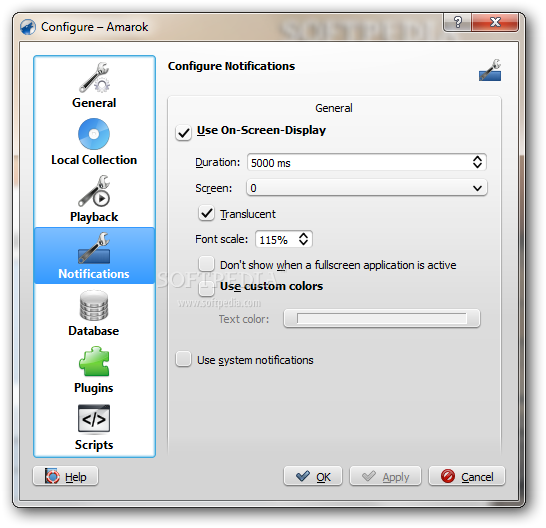Screen dimensions: 546x528
Task: Enable Use system notifications checkbox
Action: (184, 359)
